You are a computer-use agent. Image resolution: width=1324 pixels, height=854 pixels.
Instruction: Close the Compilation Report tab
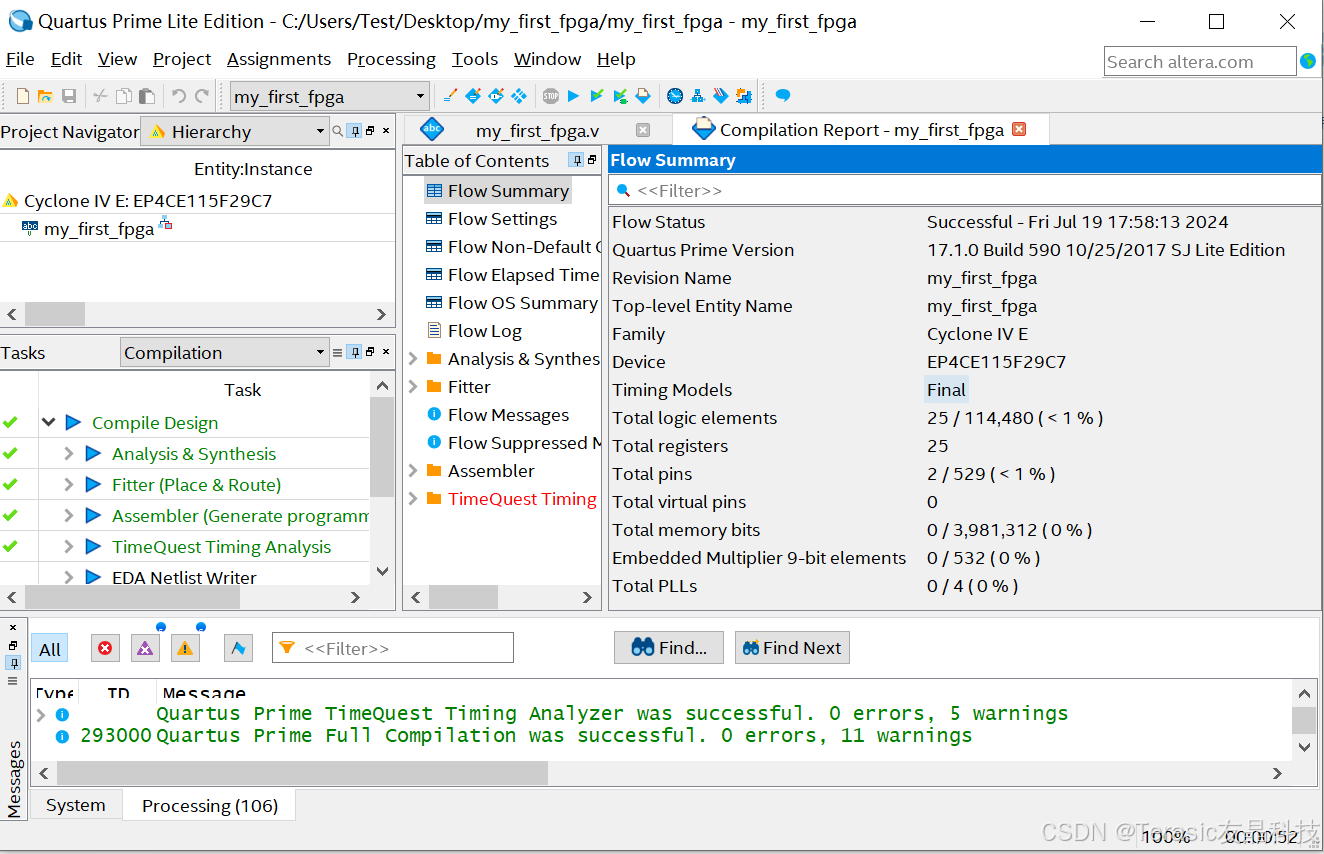point(1019,129)
